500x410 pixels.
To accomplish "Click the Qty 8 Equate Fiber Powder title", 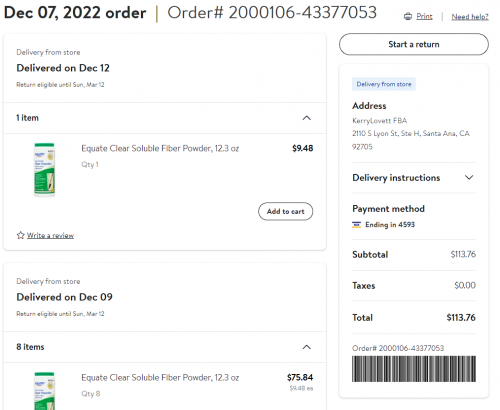I will pos(160,378).
